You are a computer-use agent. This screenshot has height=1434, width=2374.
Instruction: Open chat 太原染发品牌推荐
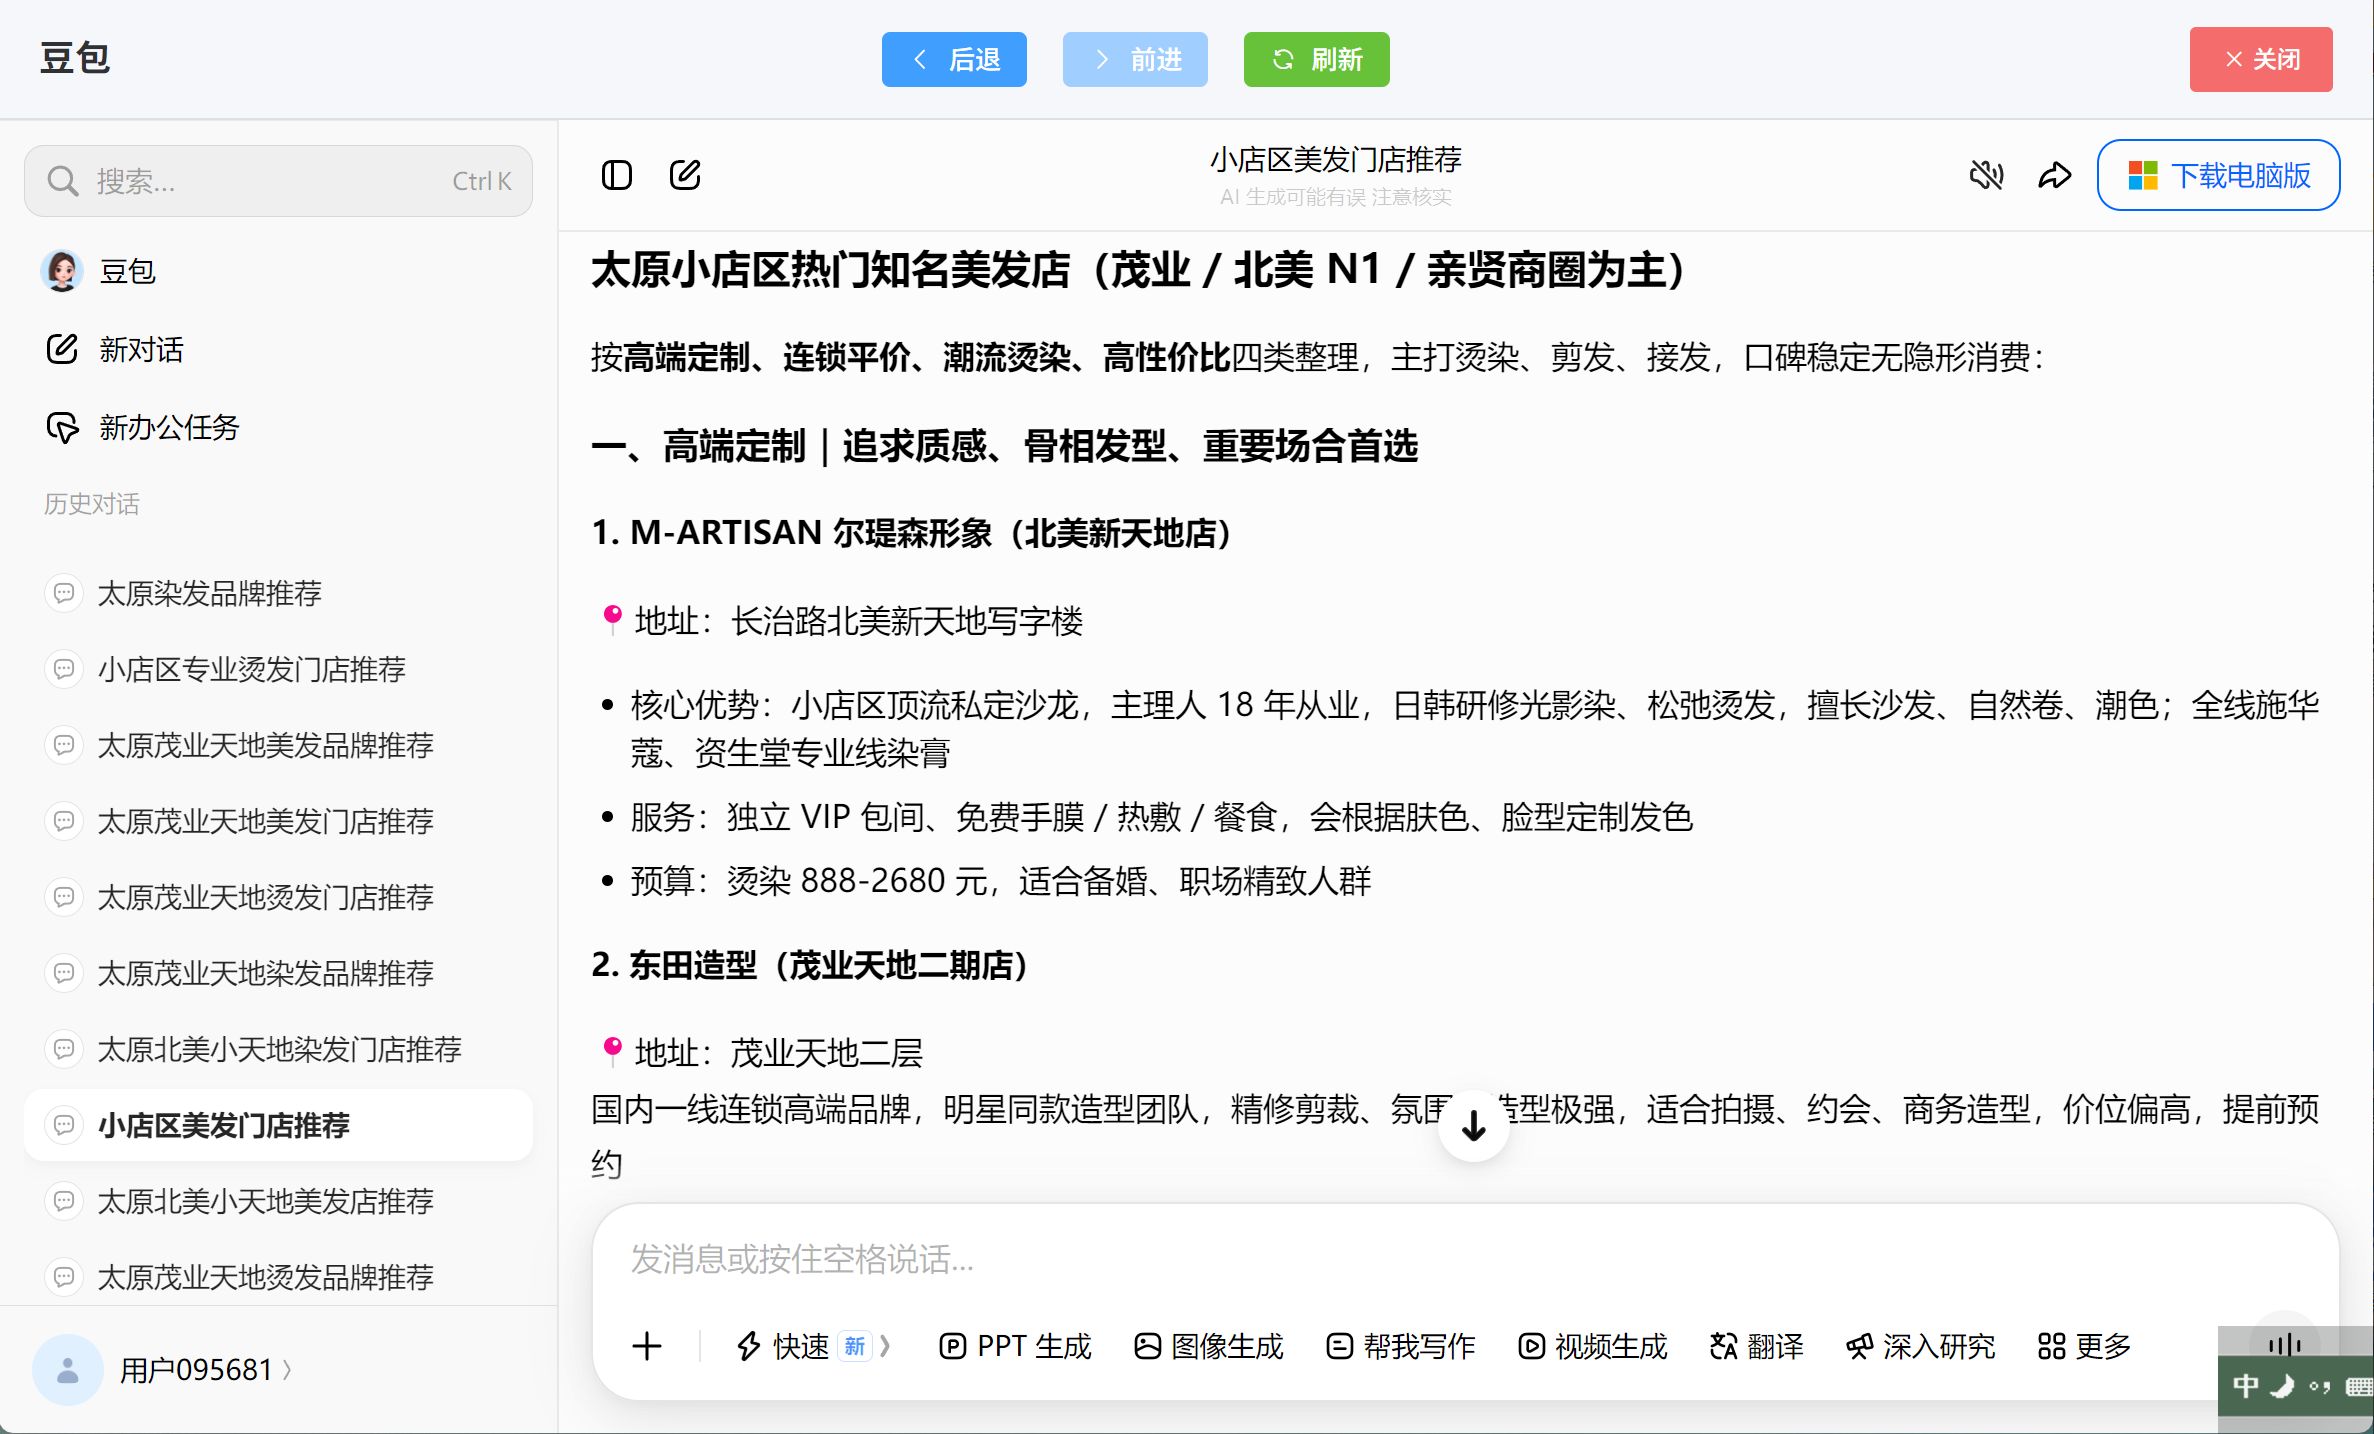coord(278,593)
